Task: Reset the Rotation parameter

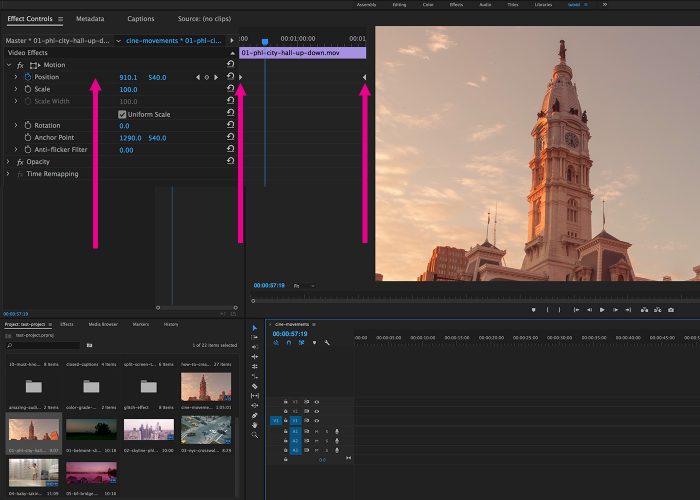Action: 230,125
